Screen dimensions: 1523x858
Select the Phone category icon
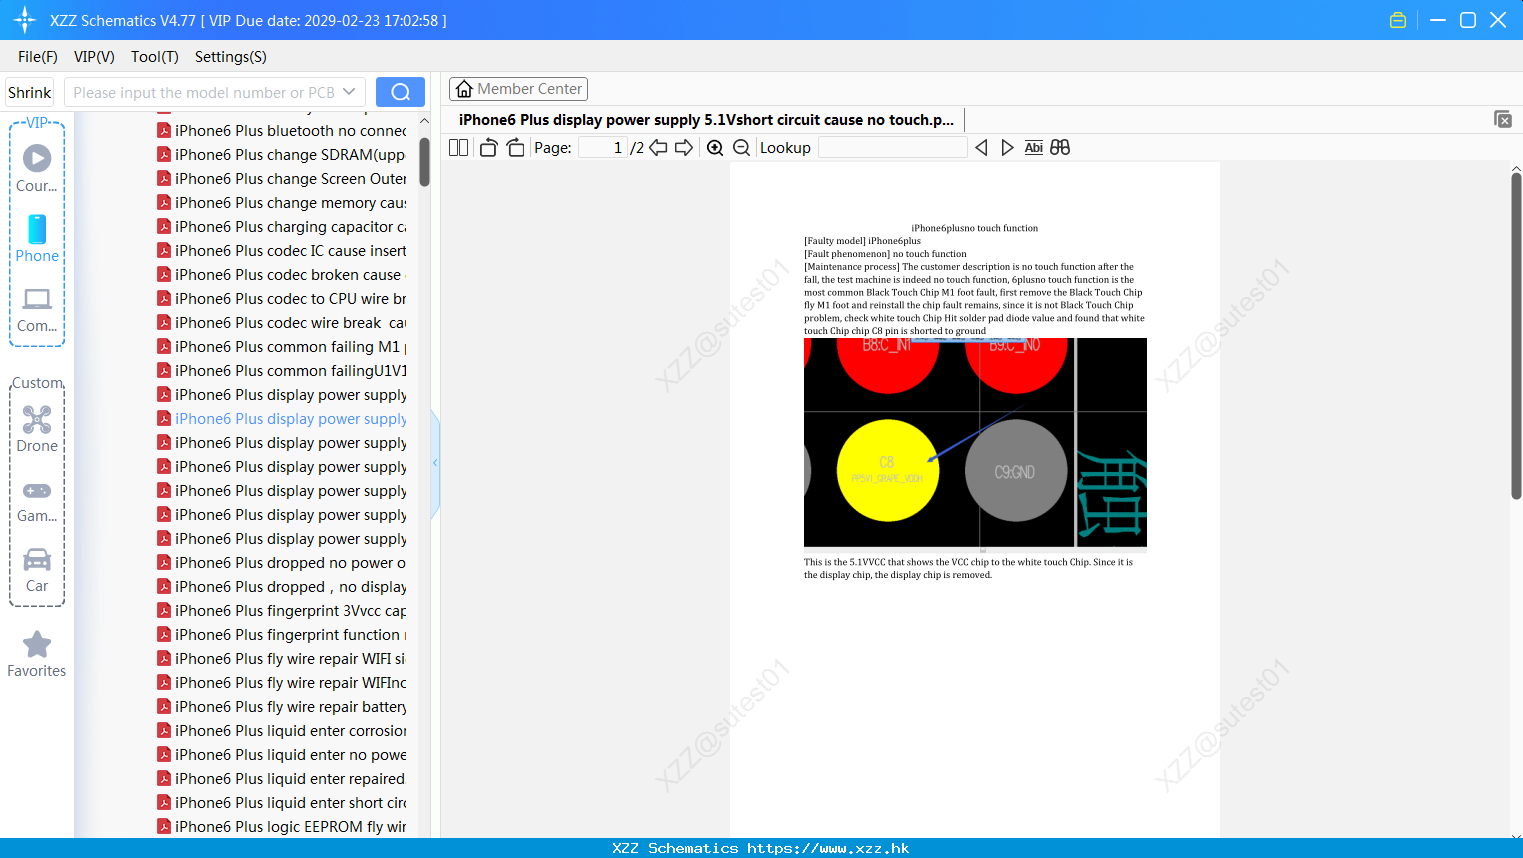(37, 229)
